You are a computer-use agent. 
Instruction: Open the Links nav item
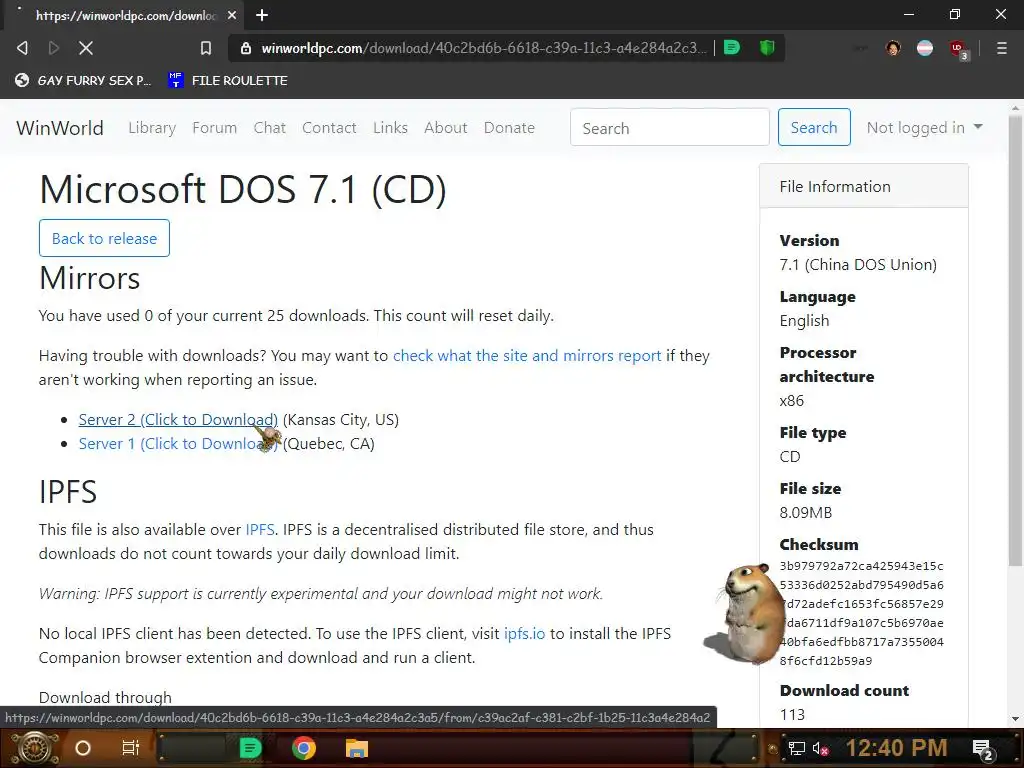tap(391, 127)
